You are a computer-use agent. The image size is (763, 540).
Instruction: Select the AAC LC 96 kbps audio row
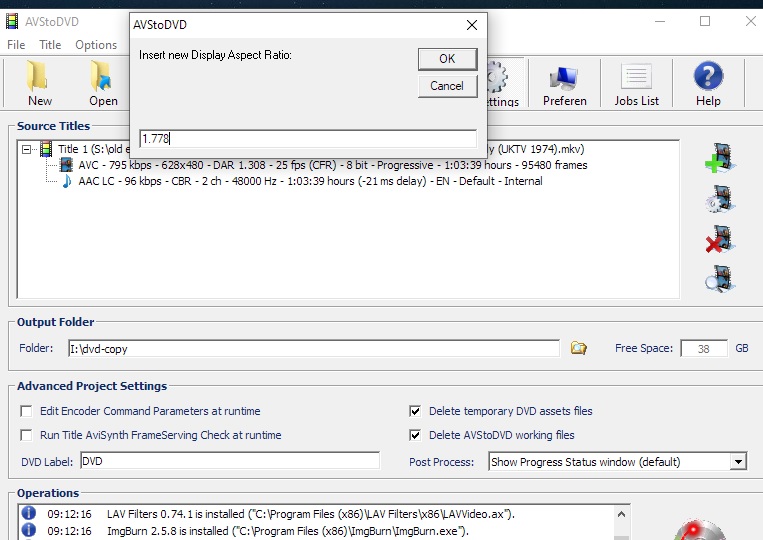310,181
